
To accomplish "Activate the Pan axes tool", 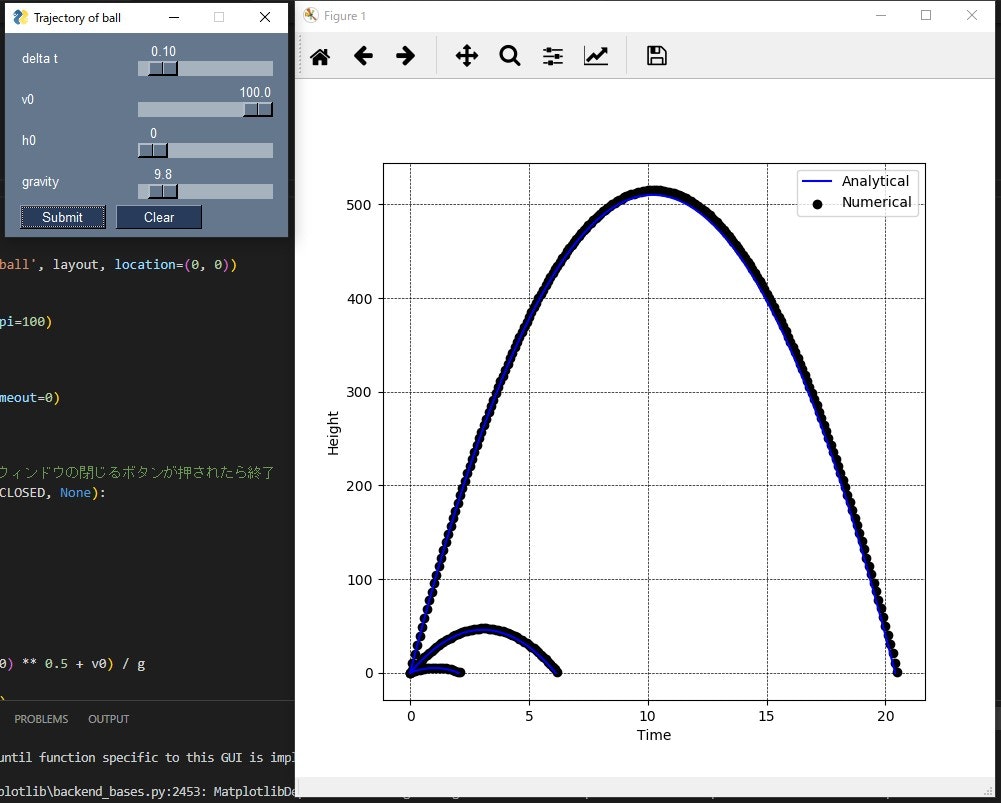I will point(467,56).
